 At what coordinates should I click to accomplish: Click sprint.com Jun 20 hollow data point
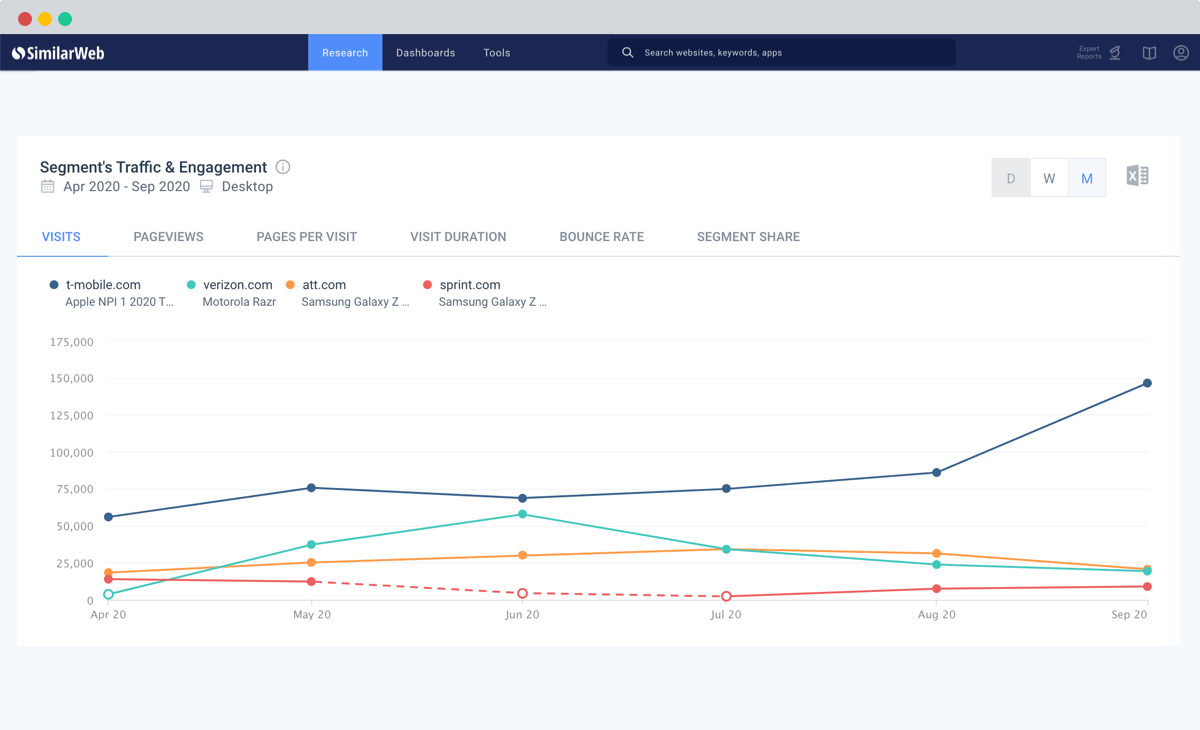pos(523,594)
